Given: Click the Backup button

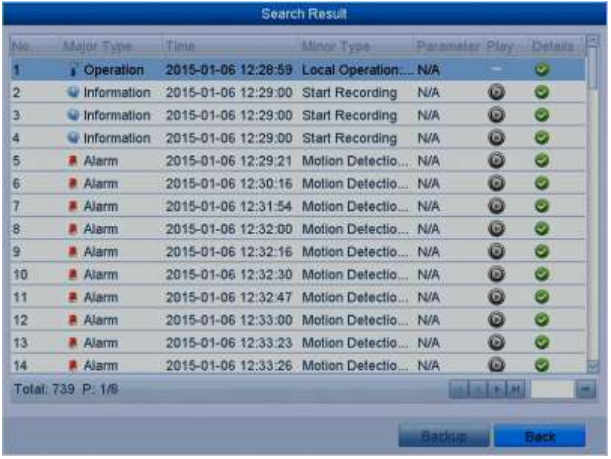Looking at the screenshot, I should (x=444, y=436).
